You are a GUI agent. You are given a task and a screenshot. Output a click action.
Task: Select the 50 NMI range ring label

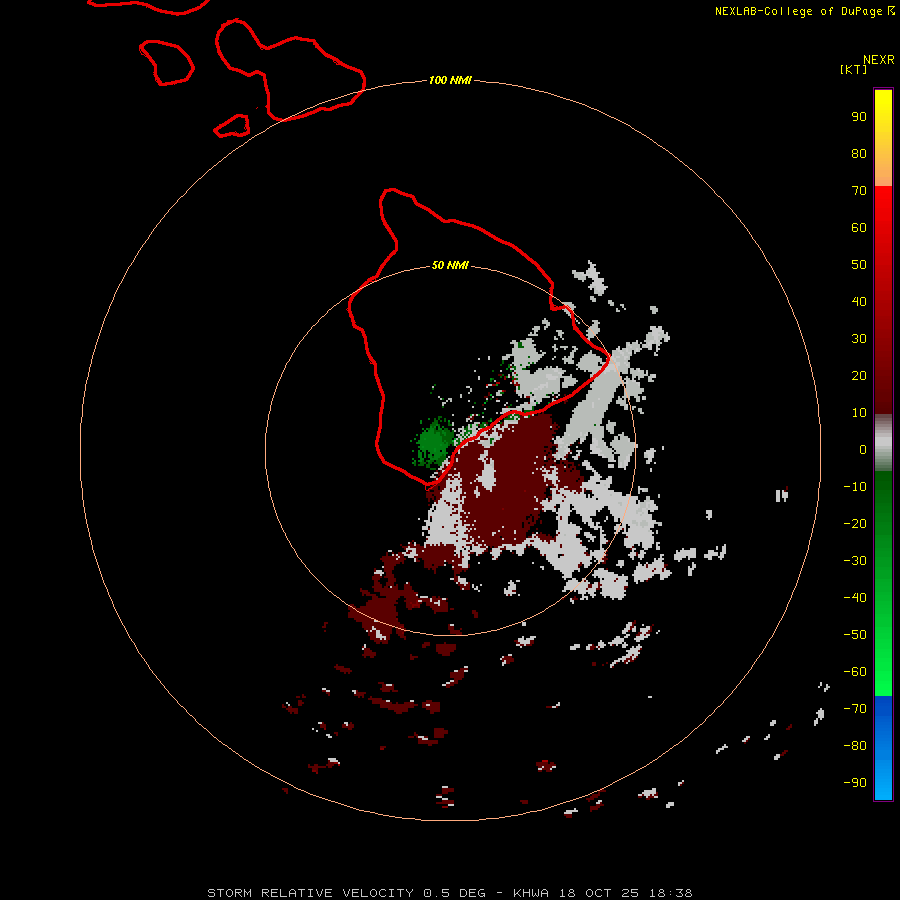(x=450, y=265)
